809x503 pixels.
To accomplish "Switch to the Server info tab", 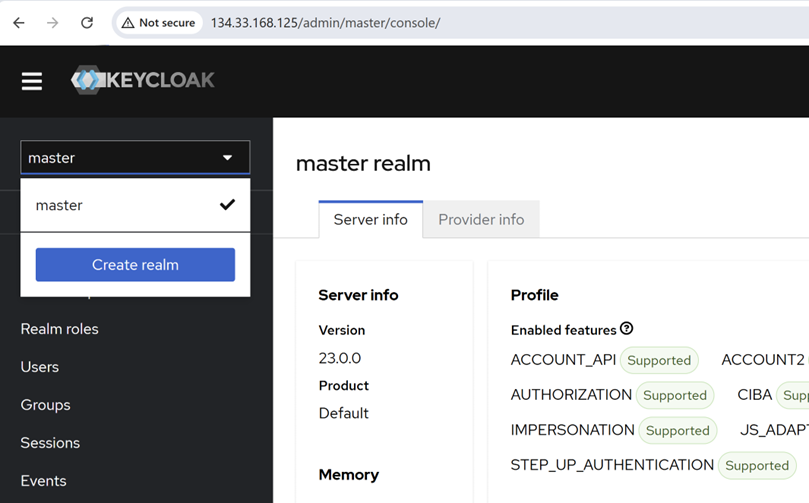I will 370,220.
